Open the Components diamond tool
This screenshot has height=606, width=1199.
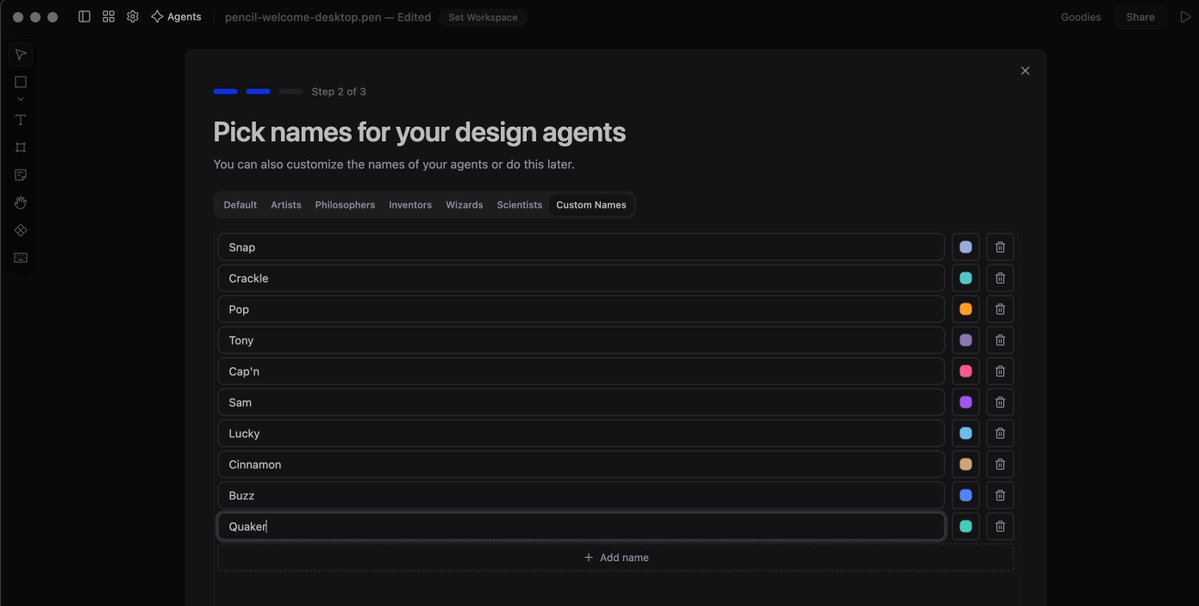(x=21, y=230)
